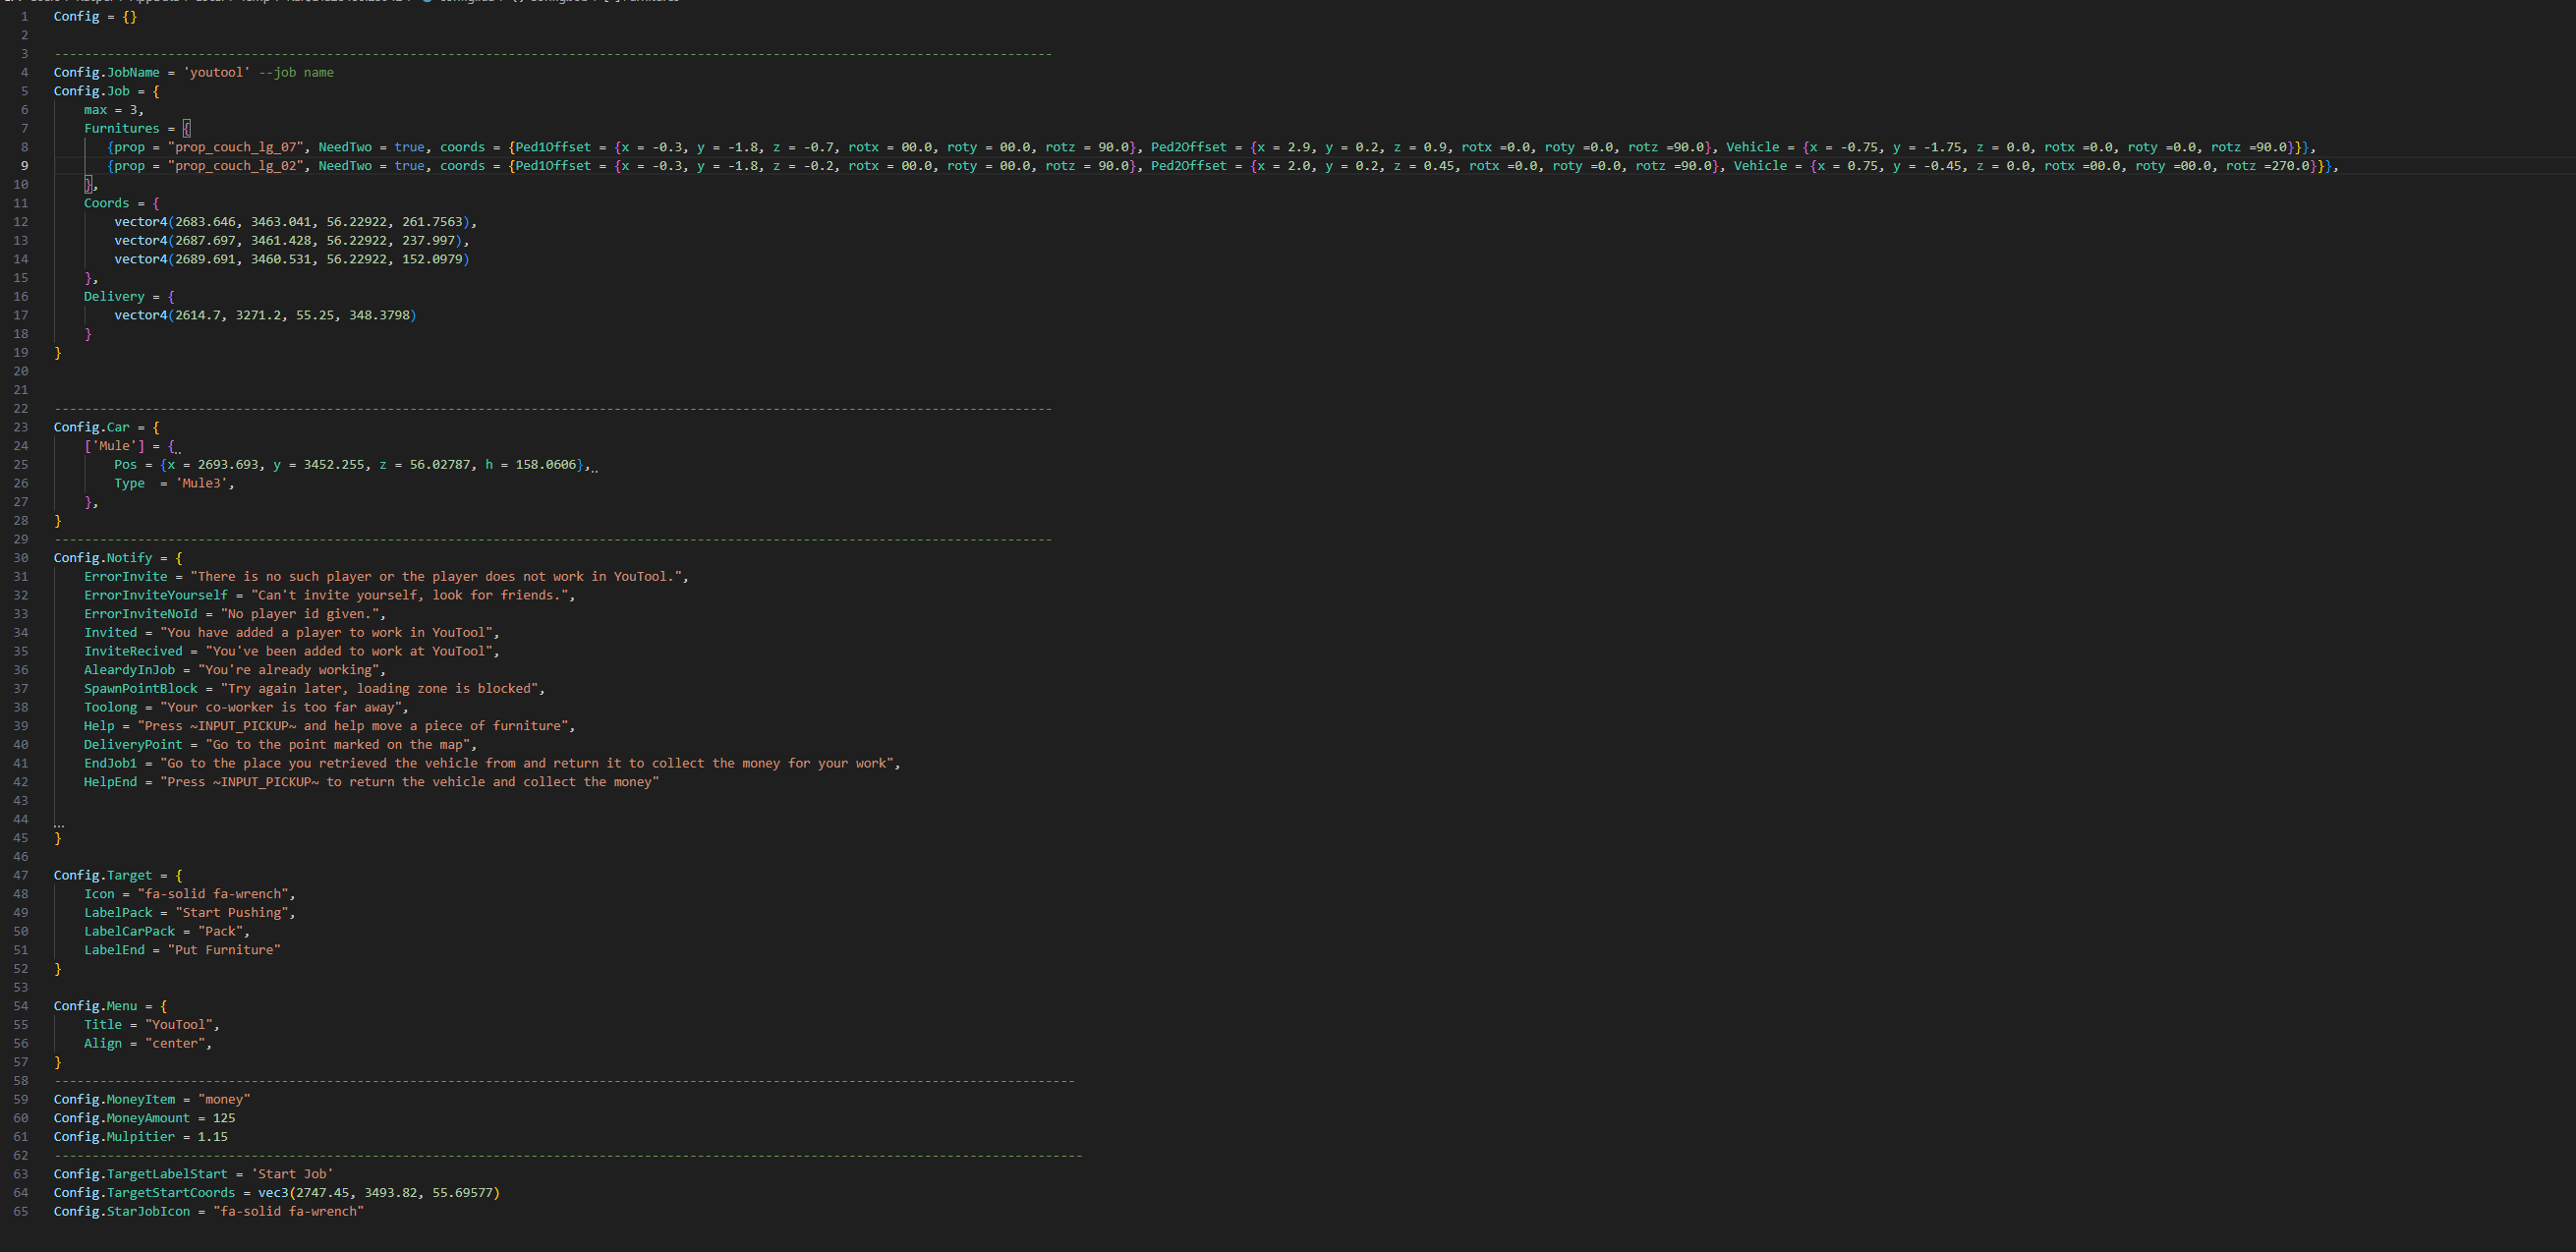Click the 'ErrorInviteYourself' key
Screen dimensions: 2576x1252
(x=155, y=595)
